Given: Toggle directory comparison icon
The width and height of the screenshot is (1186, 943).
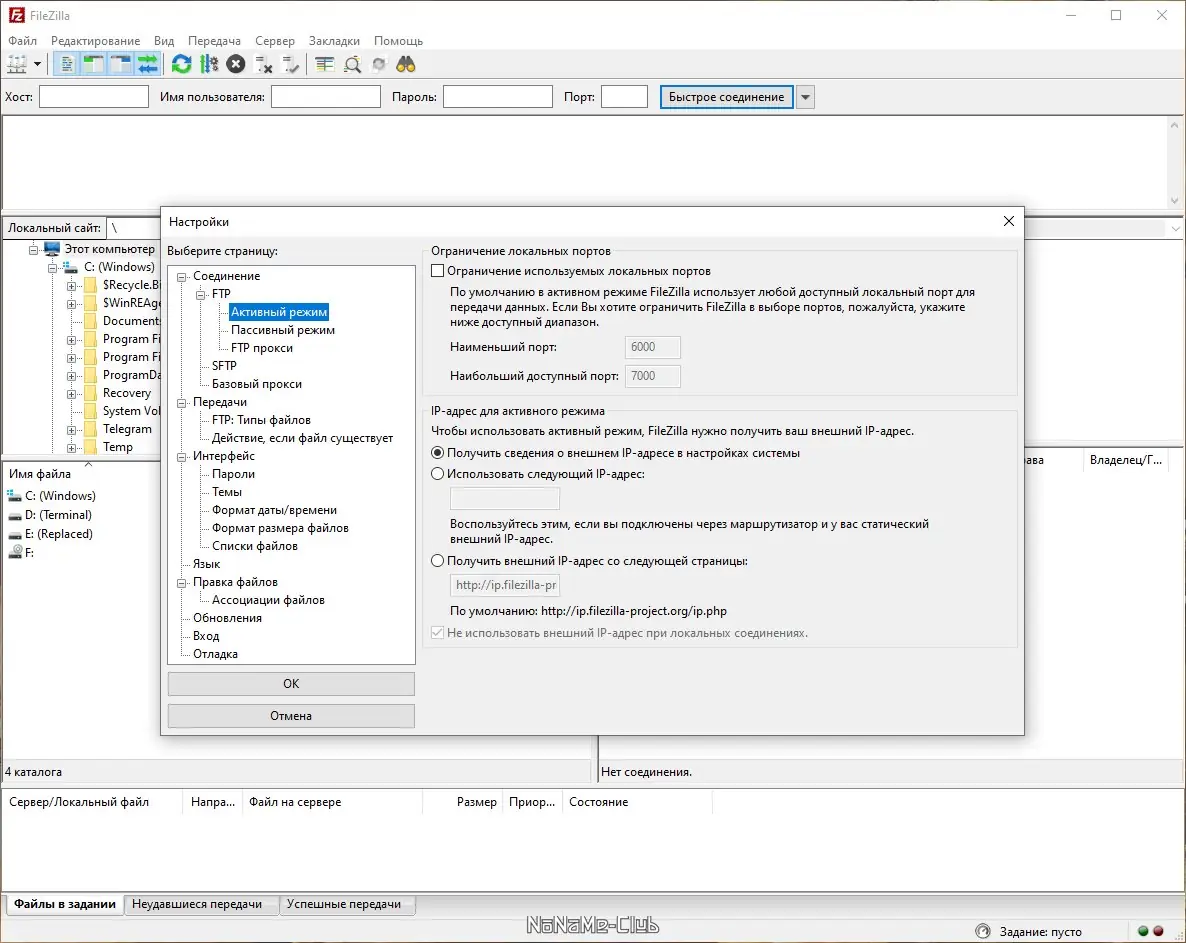Looking at the screenshot, I should tap(352, 64).
